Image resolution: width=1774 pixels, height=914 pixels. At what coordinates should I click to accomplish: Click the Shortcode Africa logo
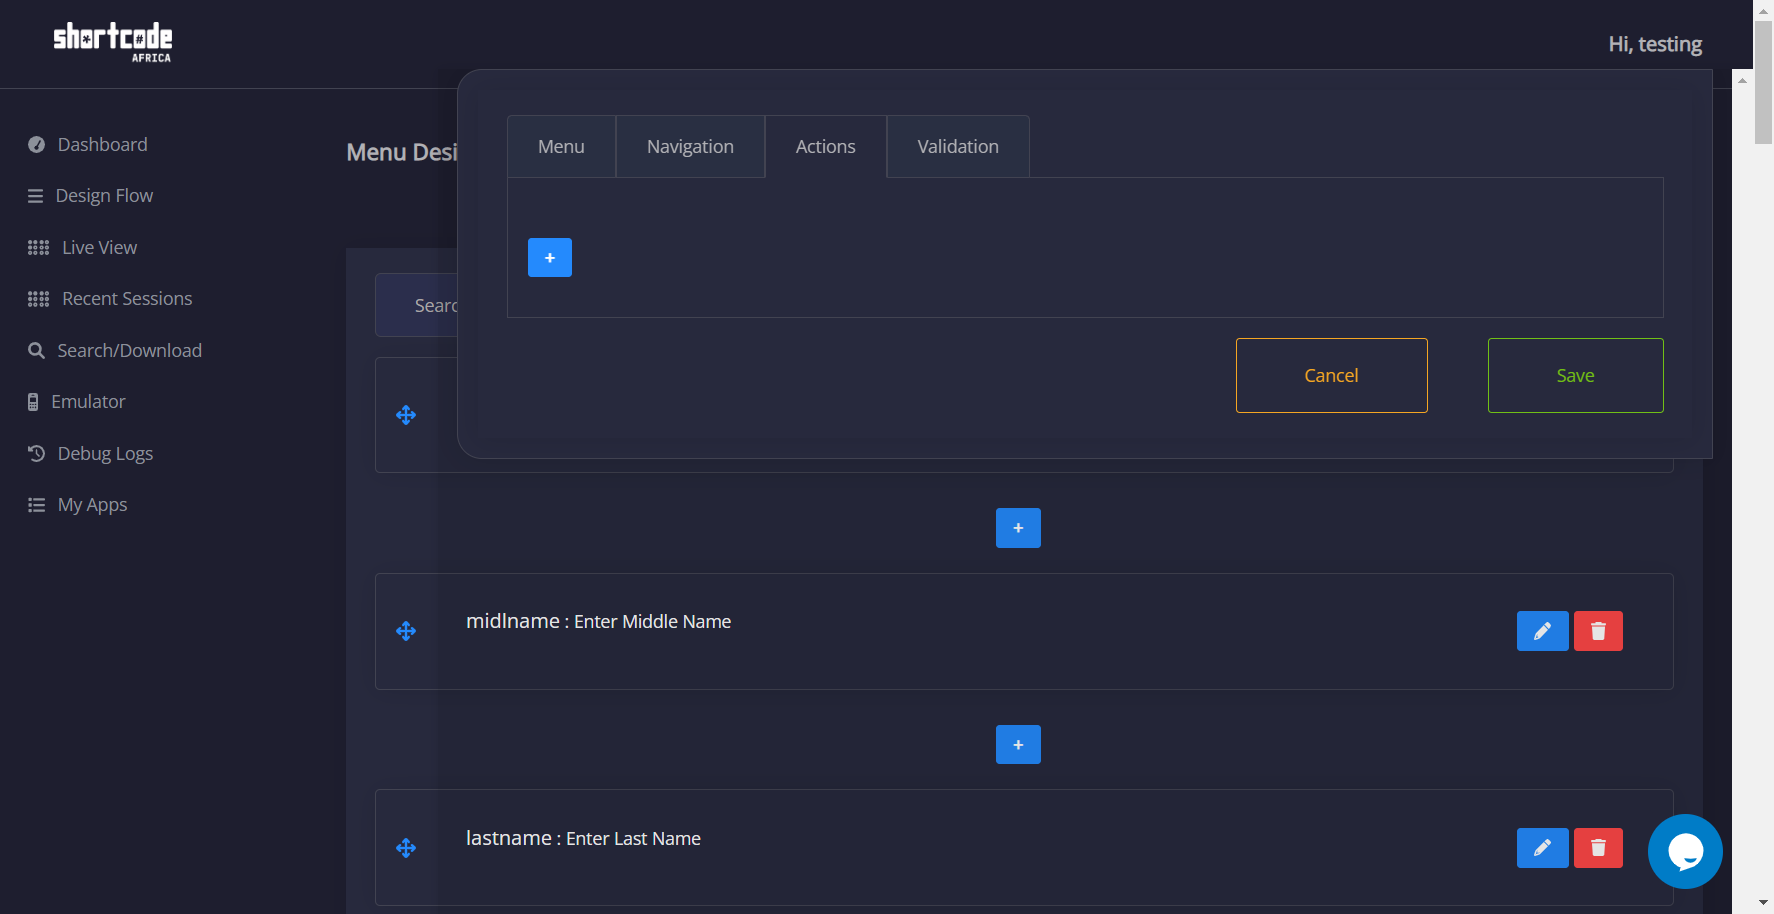coord(113,43)
